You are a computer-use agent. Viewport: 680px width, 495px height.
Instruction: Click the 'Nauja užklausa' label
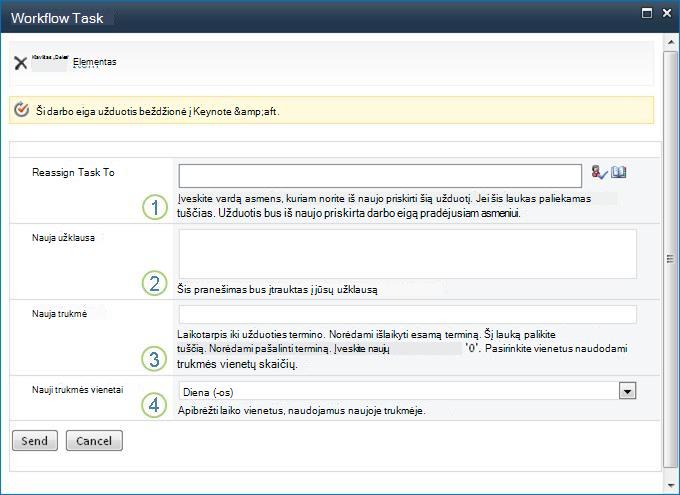click(63, 238)
